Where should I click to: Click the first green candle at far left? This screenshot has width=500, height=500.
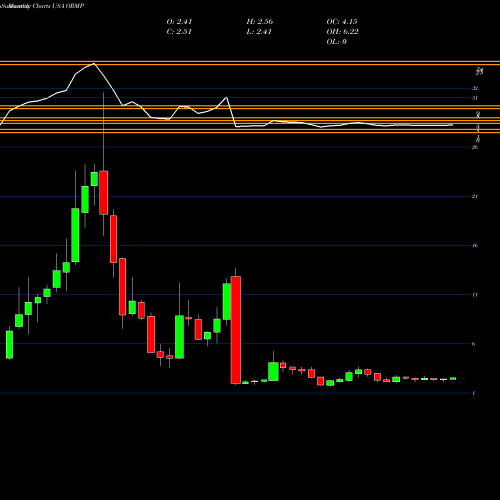(9, 345)
